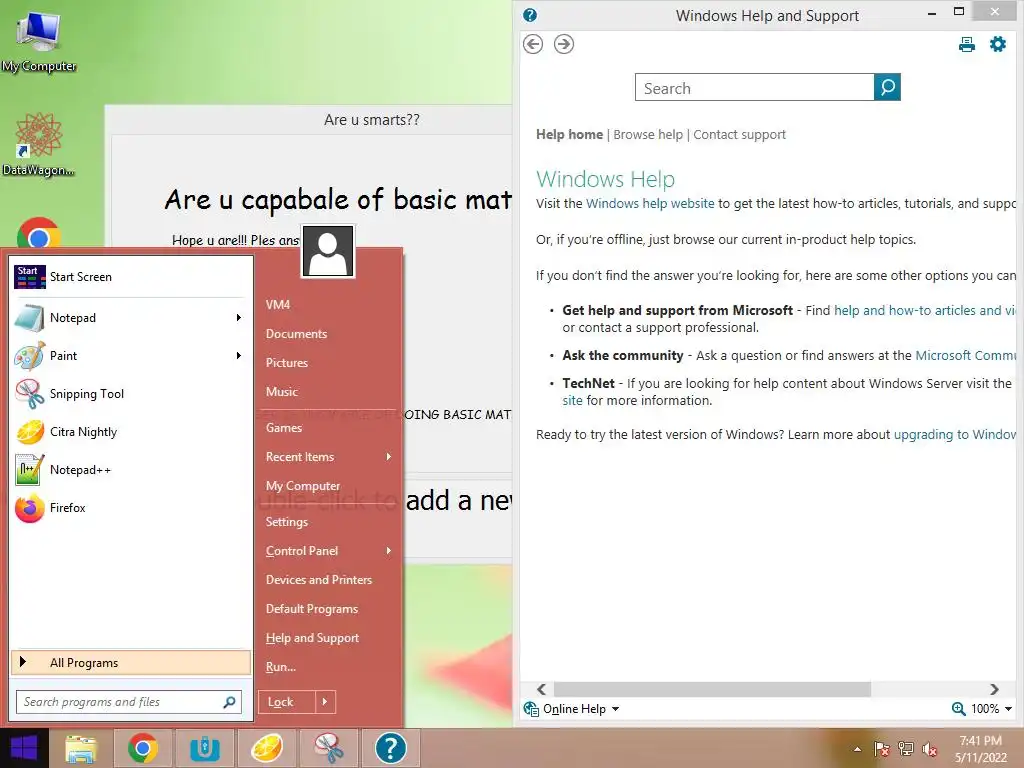Expand All Programs list
This screenshot has width=1024, height=768.
pos(131,663)
